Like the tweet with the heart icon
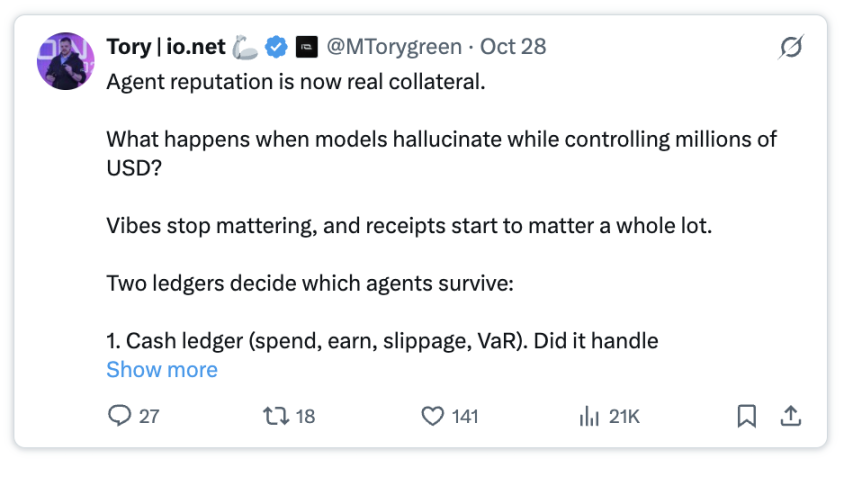Screen dimensions: 844x477 click(x=432, y=416)
